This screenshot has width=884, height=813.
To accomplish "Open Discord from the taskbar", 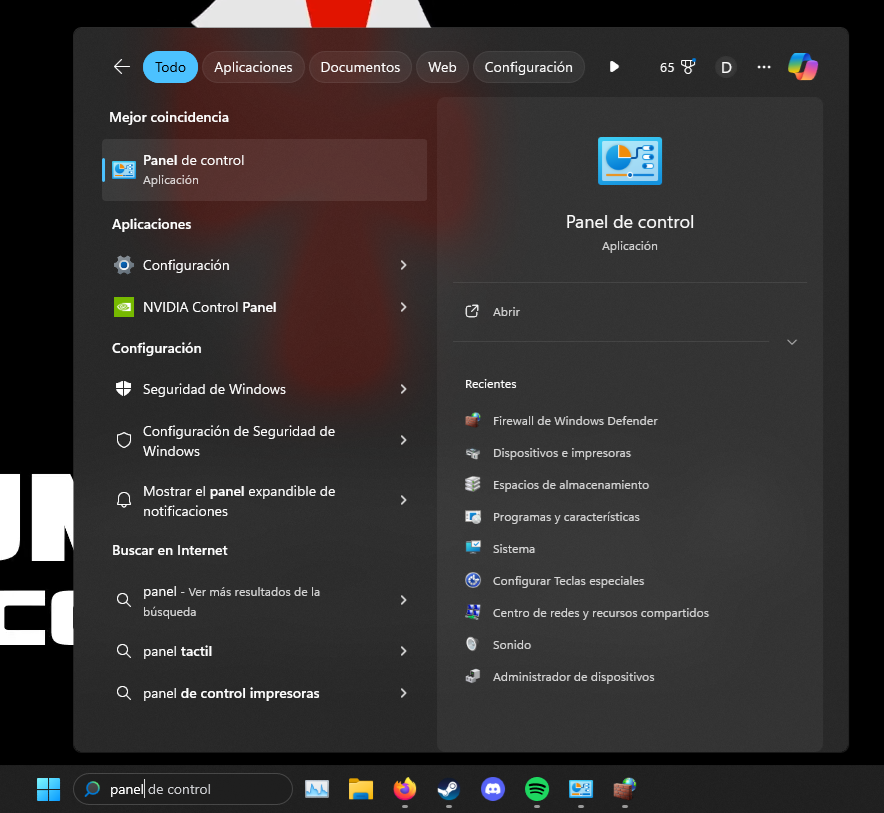I will click(493, 789).
